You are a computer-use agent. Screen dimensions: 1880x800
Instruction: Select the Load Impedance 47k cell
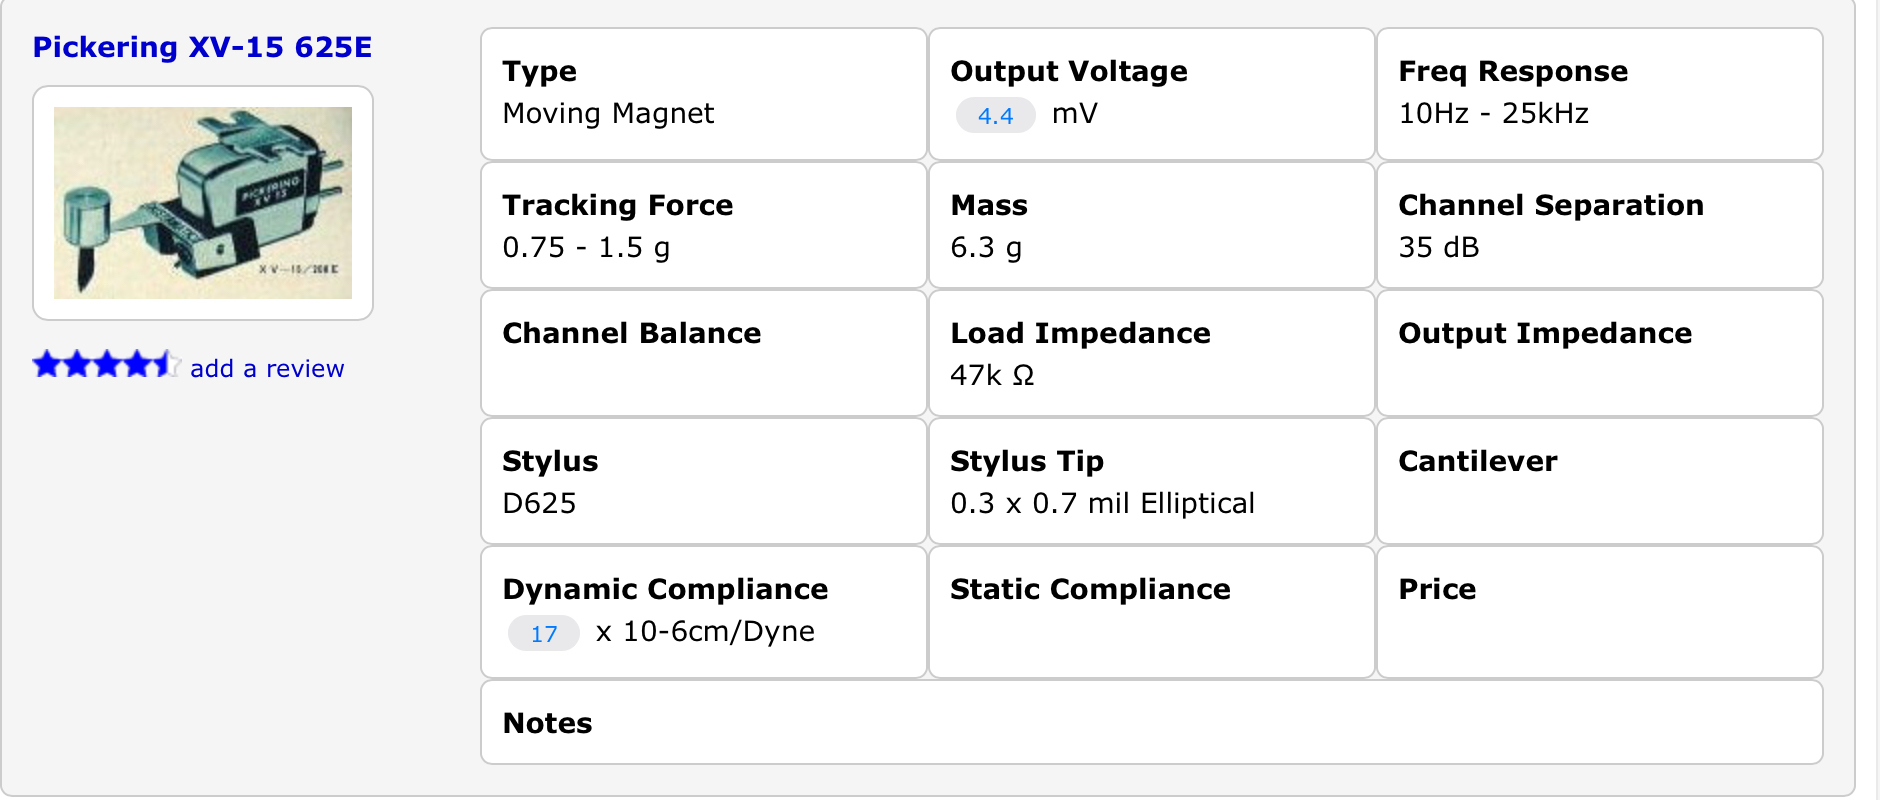pos(1152,353)
